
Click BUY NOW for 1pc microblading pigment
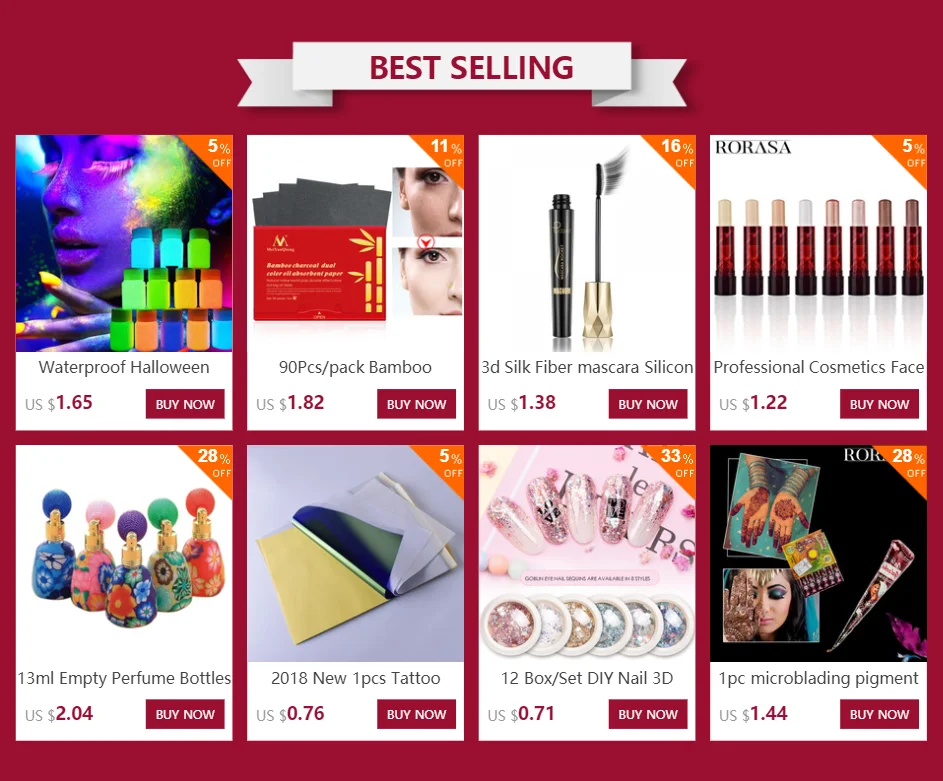[x=879, y=714]
